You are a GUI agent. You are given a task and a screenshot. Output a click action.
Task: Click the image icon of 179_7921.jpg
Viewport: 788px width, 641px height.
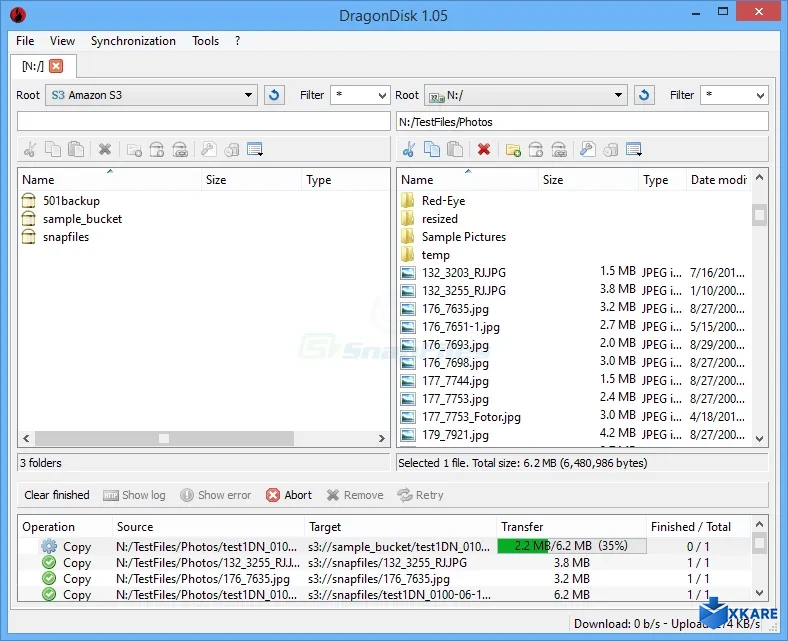(408, 435)
